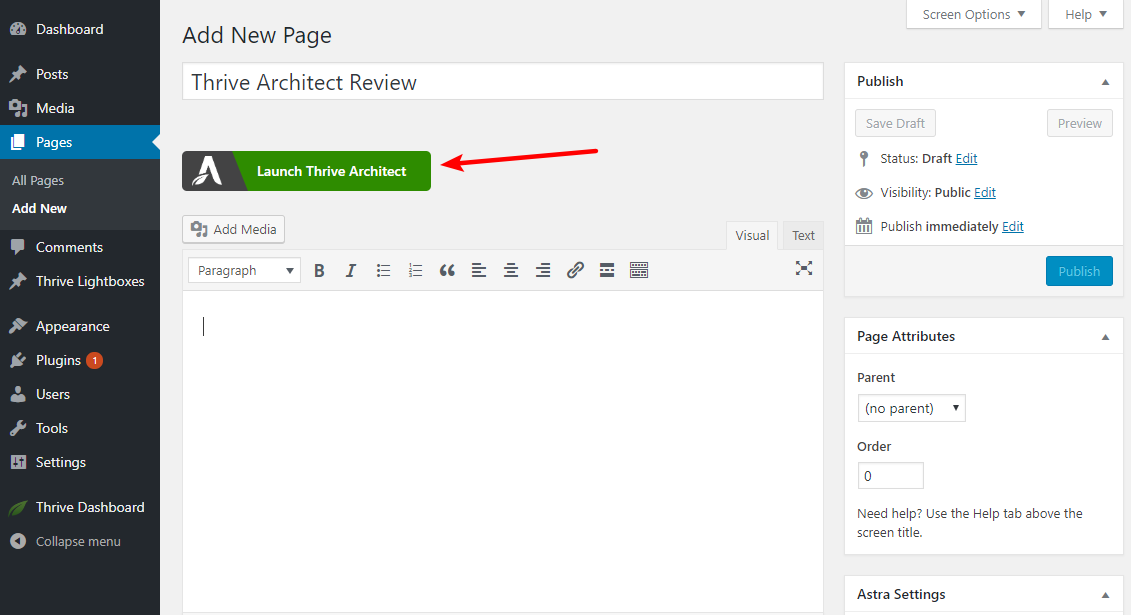Open the Thrive Dashboard menu label

(x=90, y=508)
